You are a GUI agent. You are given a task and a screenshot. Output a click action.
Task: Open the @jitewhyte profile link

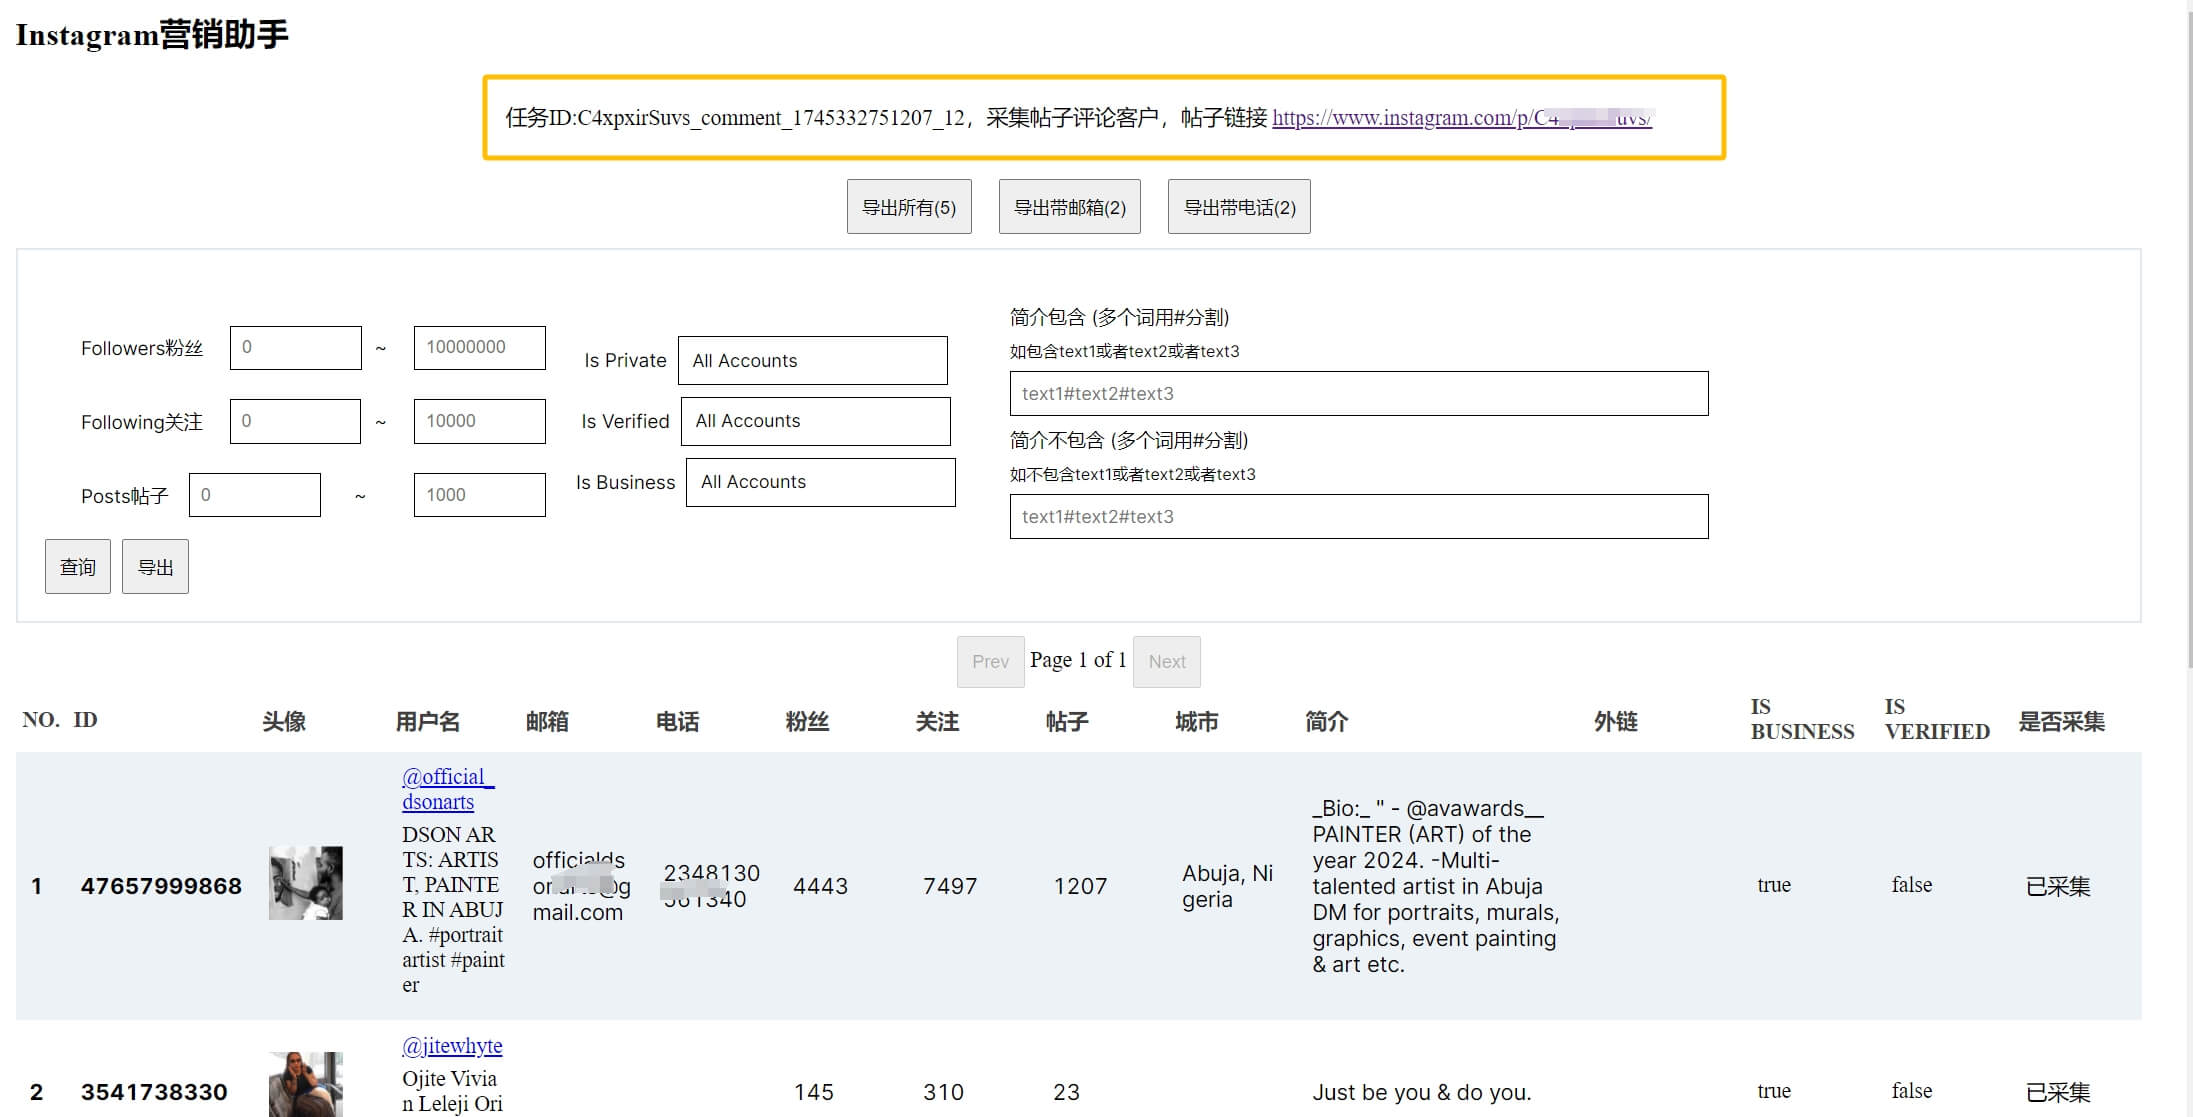point(452,1046)
